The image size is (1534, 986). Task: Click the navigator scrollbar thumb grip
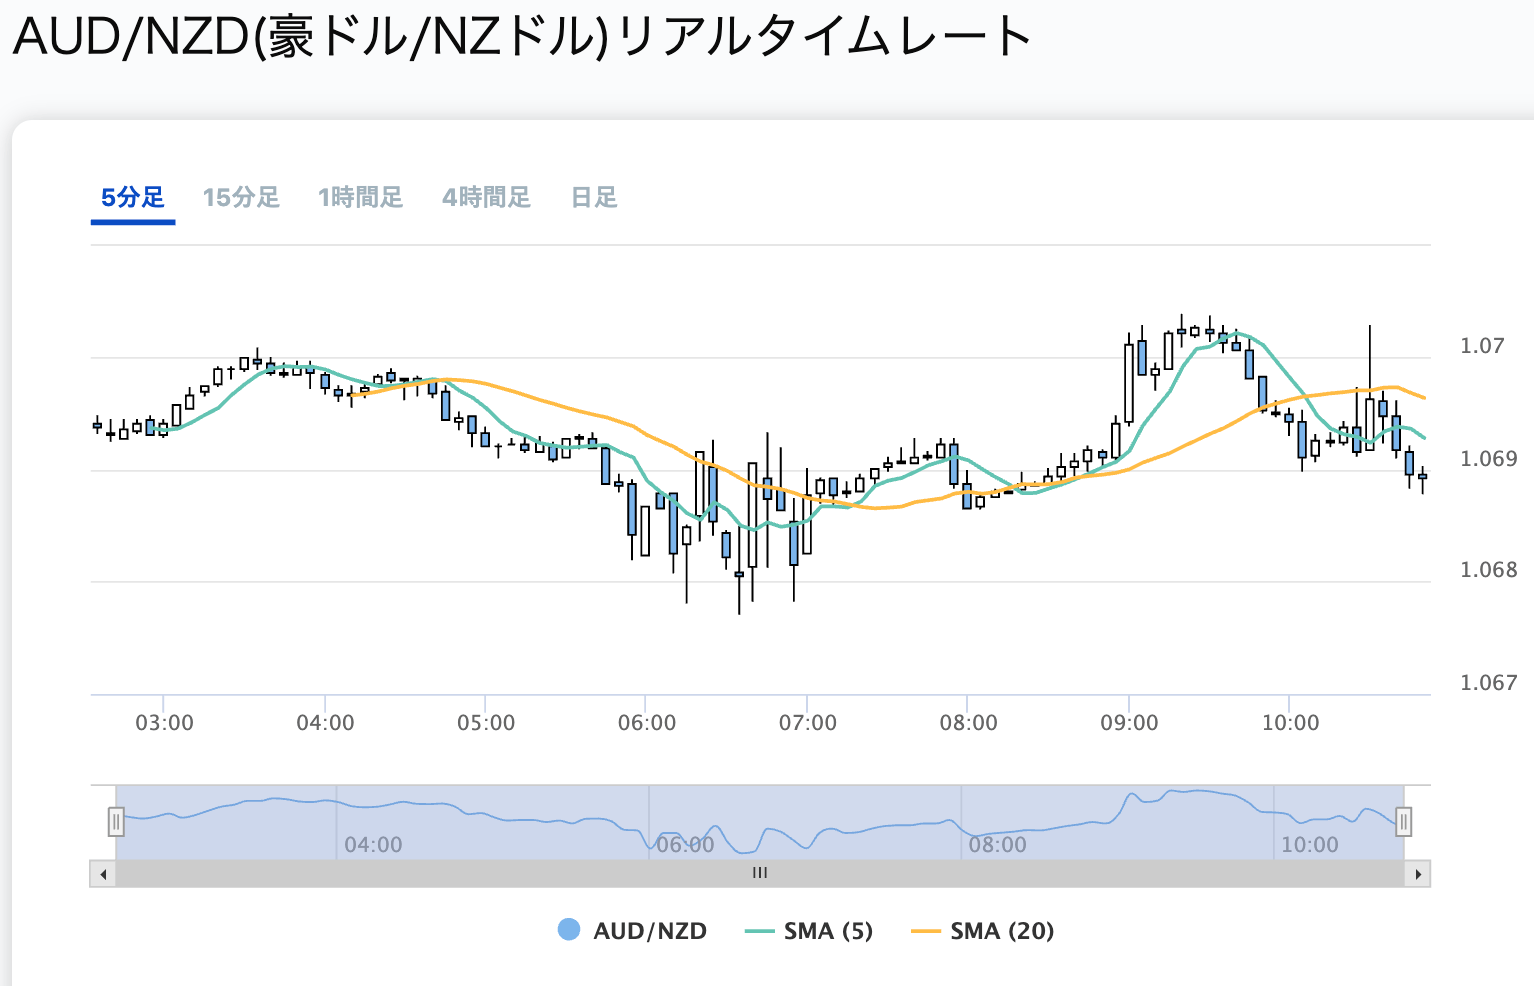(760, 873)
